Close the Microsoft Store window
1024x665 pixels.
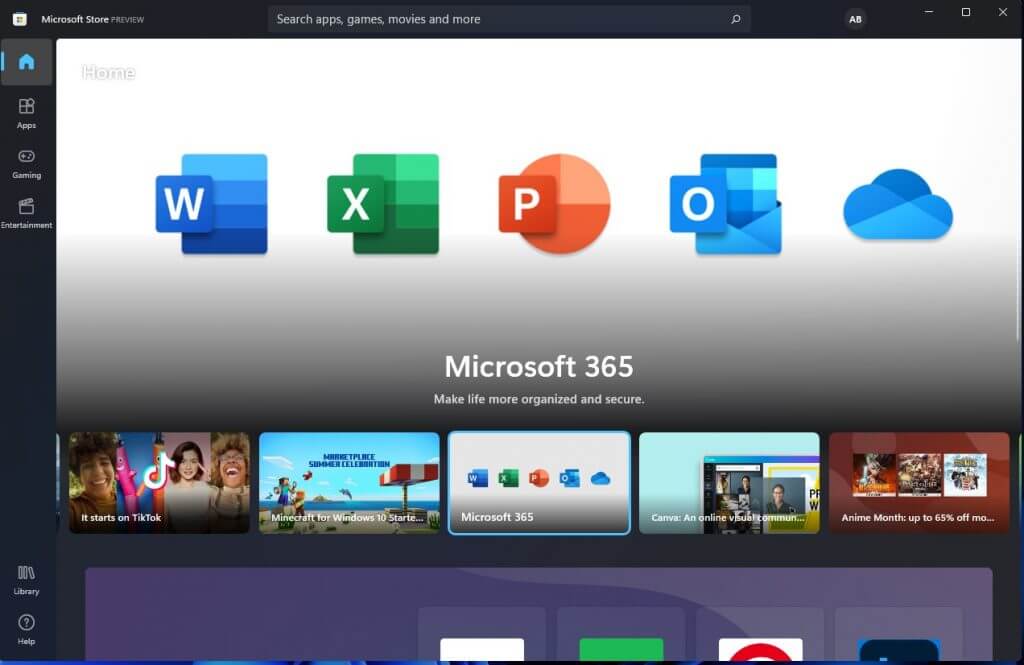tap(1003, 12)
